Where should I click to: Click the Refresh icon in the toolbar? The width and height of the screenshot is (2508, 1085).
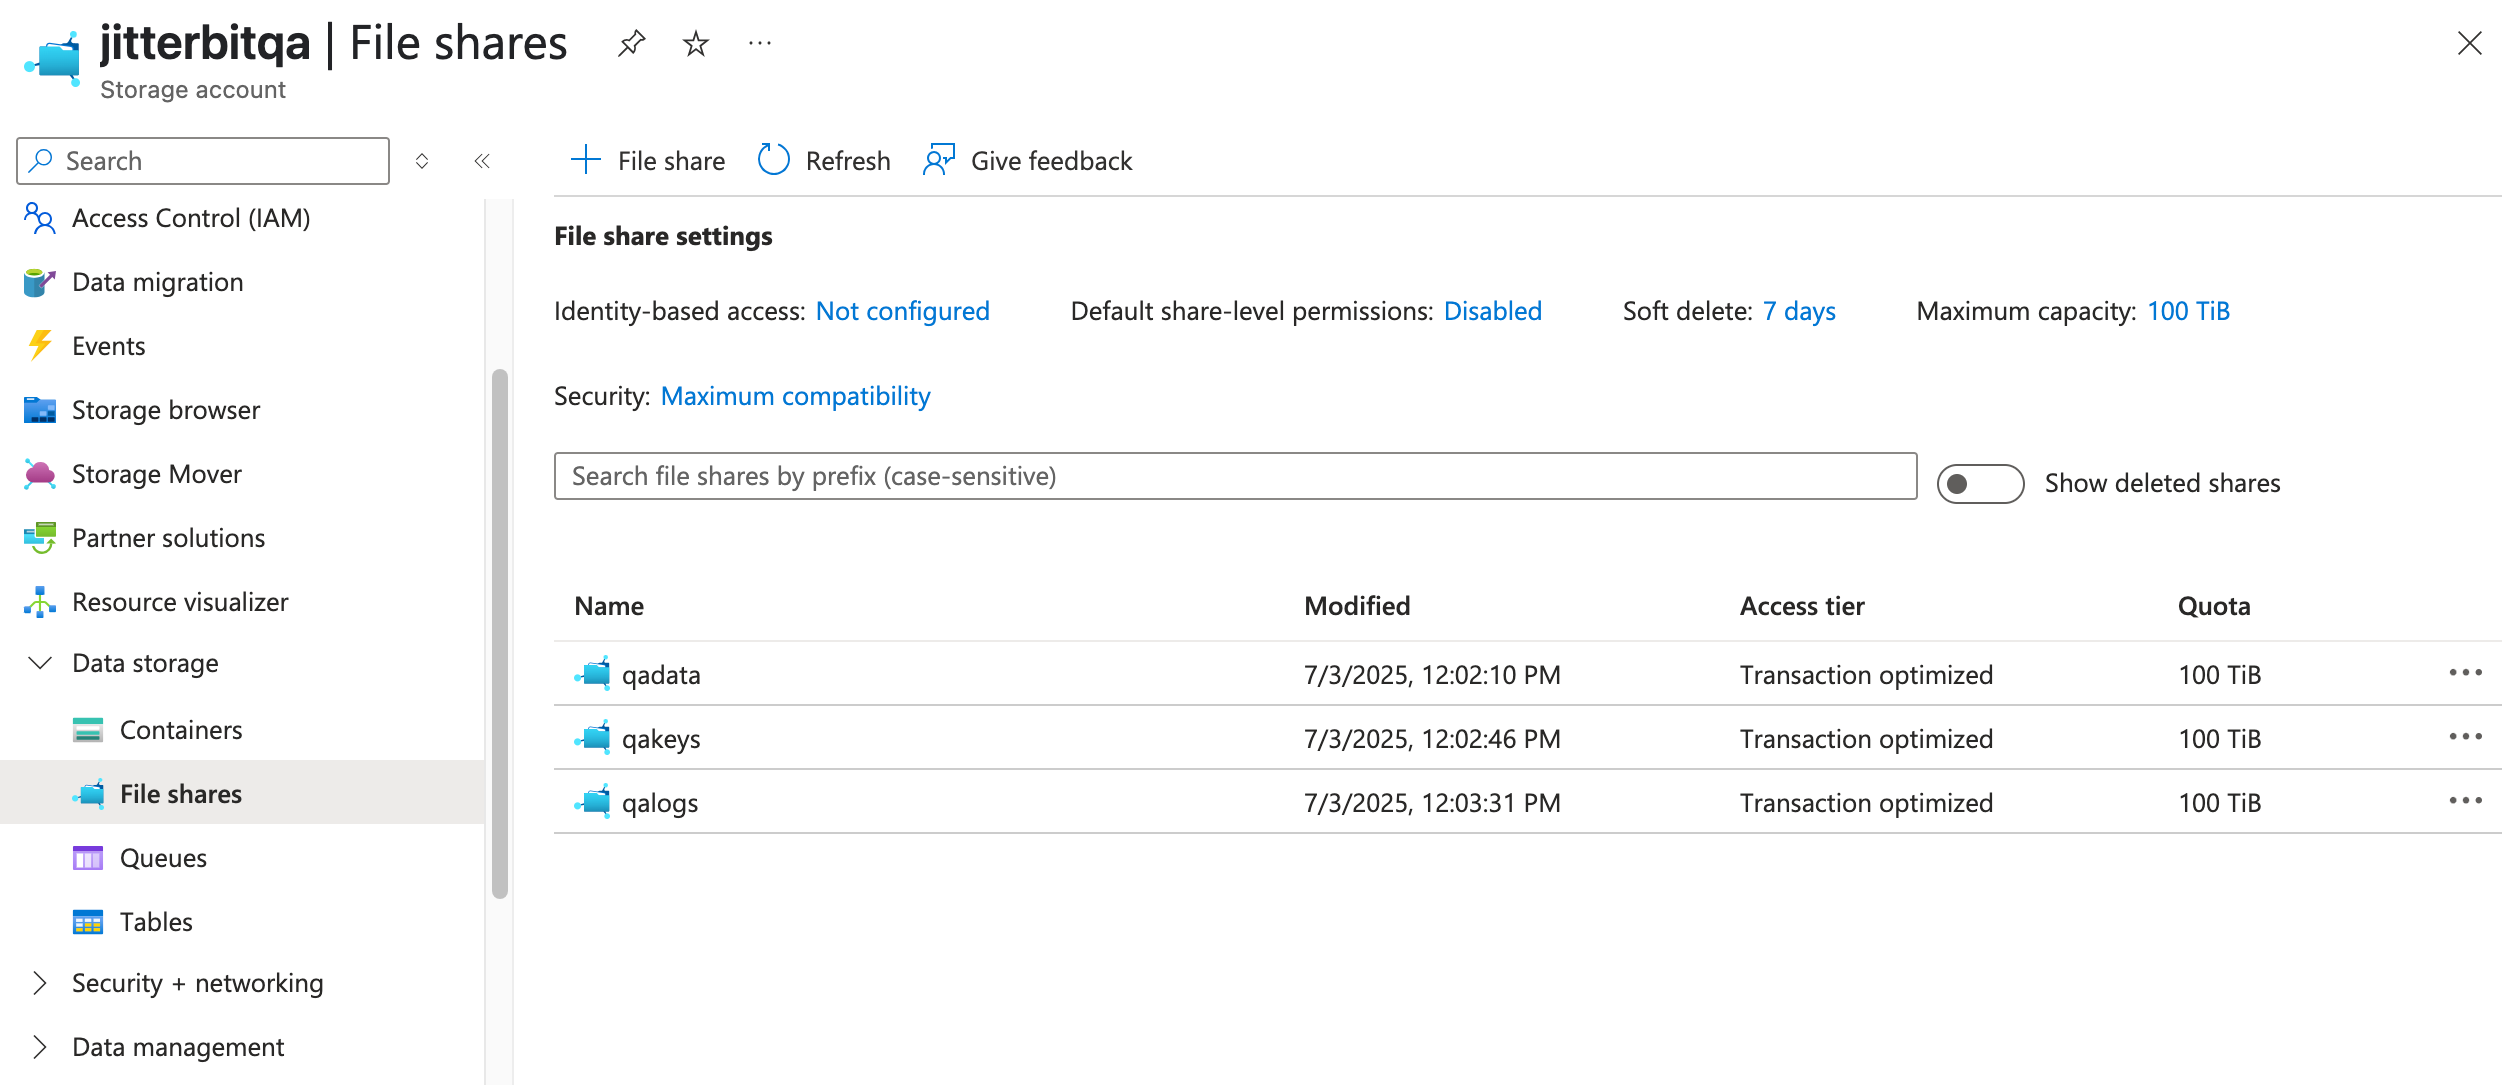pyautogui.click(x=773, y=160)
